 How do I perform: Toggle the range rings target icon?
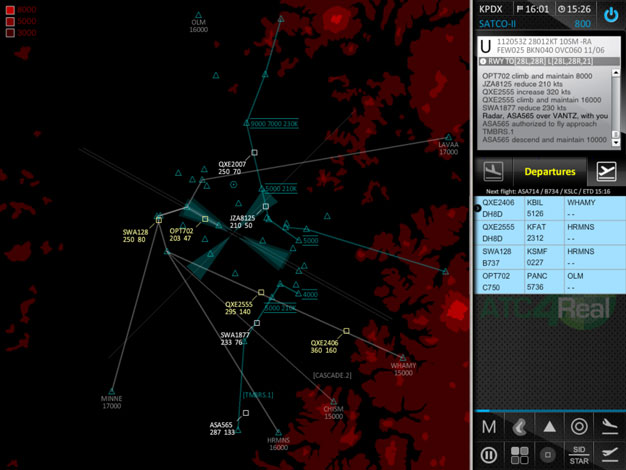[x=579, y=427]
